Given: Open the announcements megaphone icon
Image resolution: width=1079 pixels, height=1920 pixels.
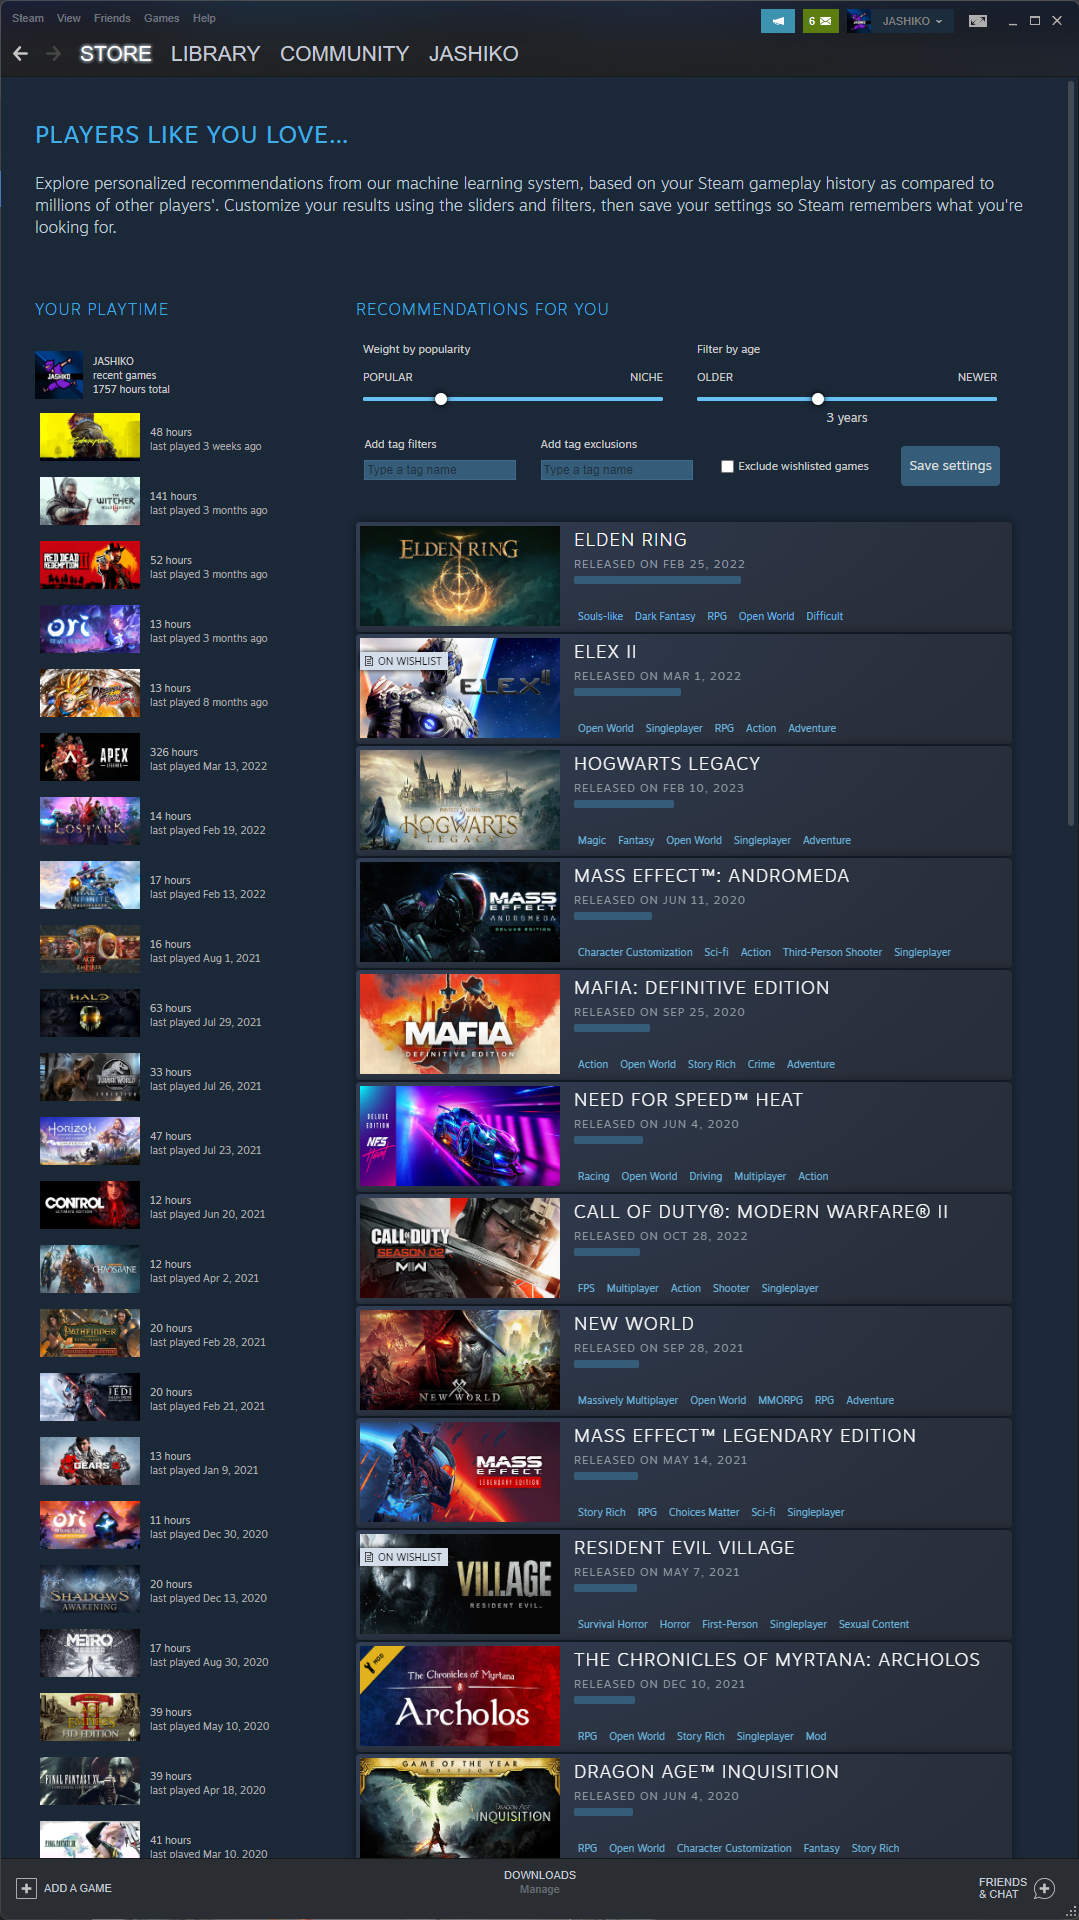Looking at the screenshot, I should [x=778, y=21].
